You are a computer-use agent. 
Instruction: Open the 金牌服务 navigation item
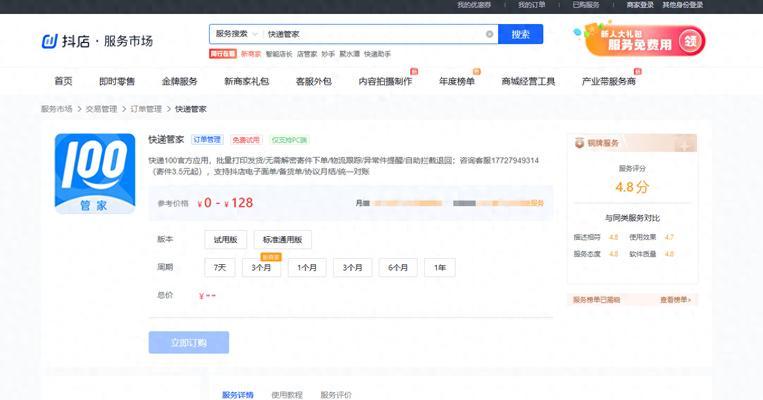coord(180,81)
